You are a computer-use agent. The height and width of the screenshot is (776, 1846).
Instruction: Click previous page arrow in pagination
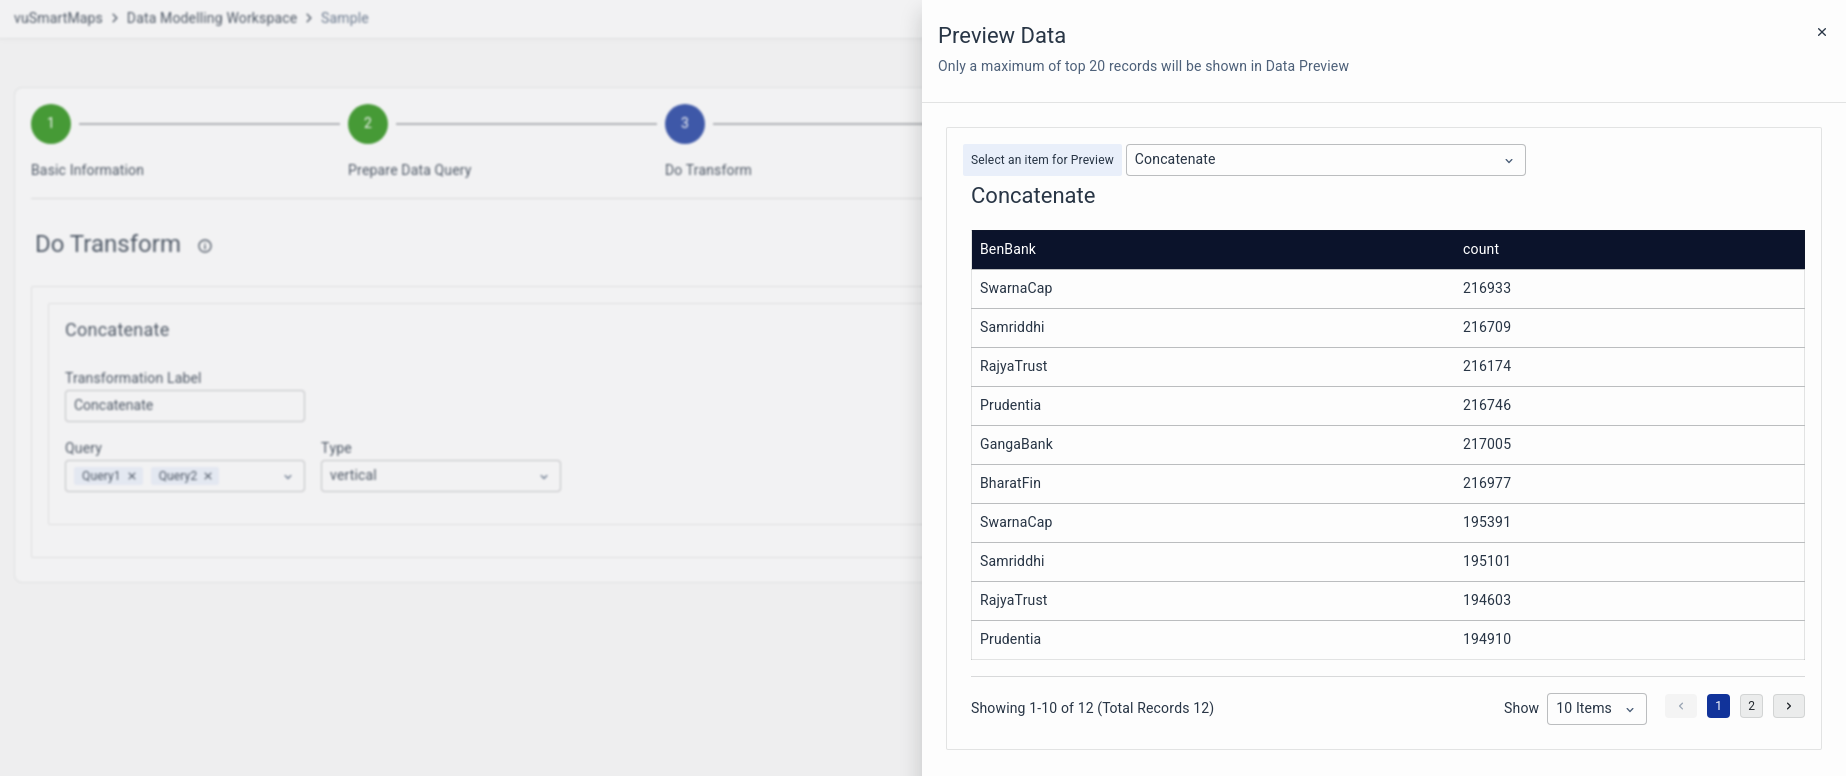pos(1681,706)
